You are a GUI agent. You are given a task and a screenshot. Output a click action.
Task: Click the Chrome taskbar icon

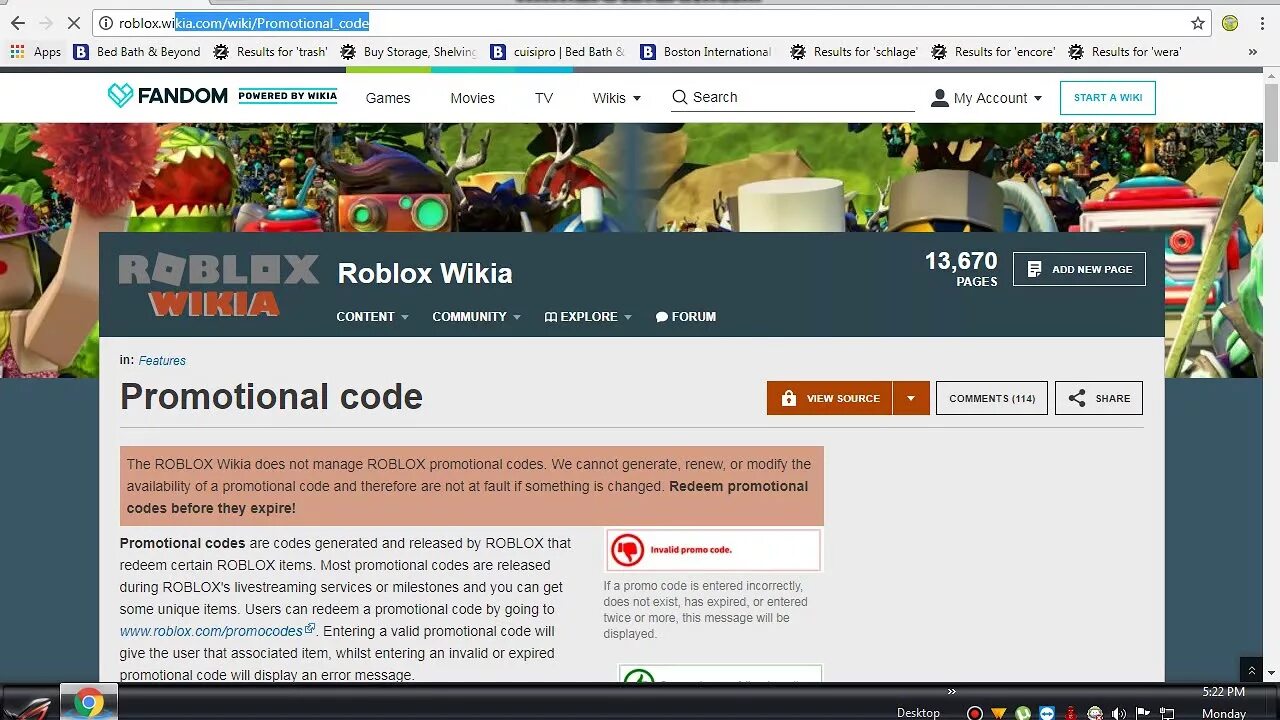point(88,703)
